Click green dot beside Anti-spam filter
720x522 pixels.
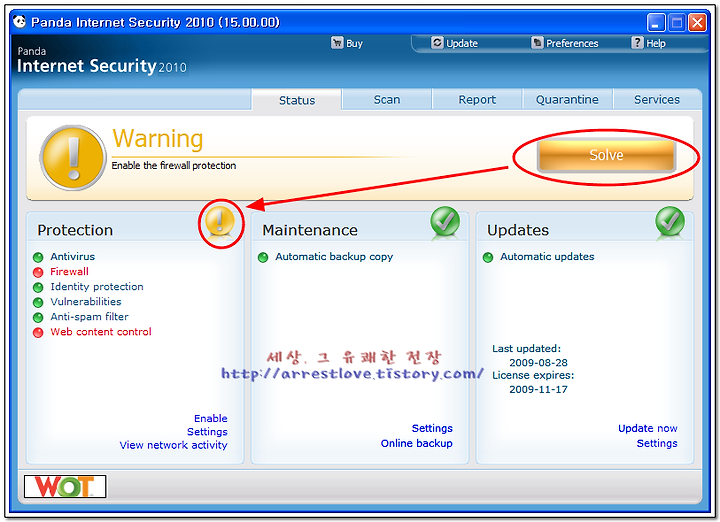(x=38, y=318)
